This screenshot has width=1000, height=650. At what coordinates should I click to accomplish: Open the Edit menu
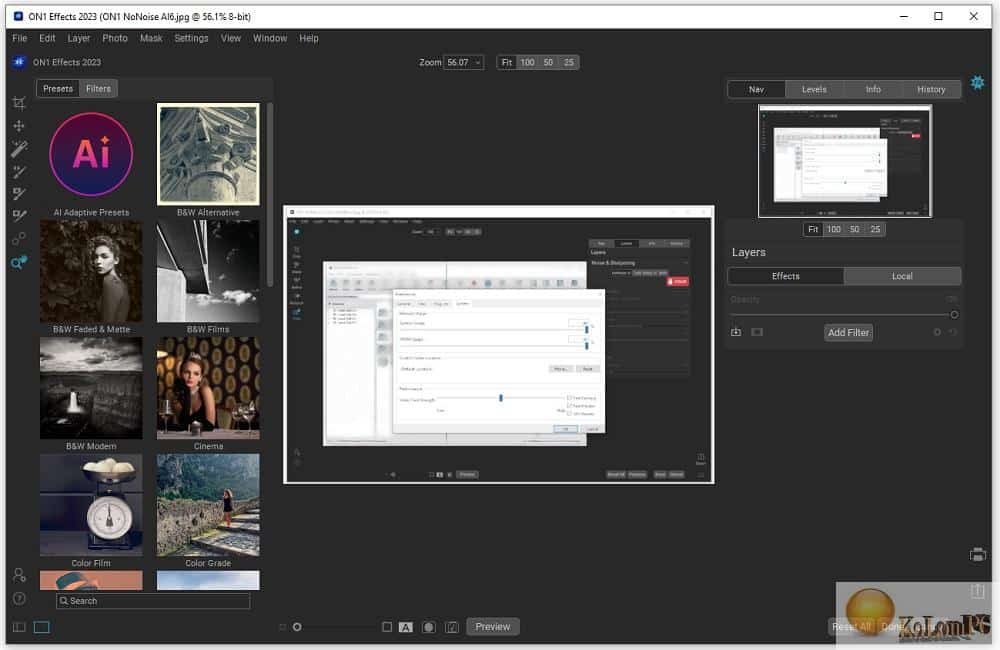47,38
